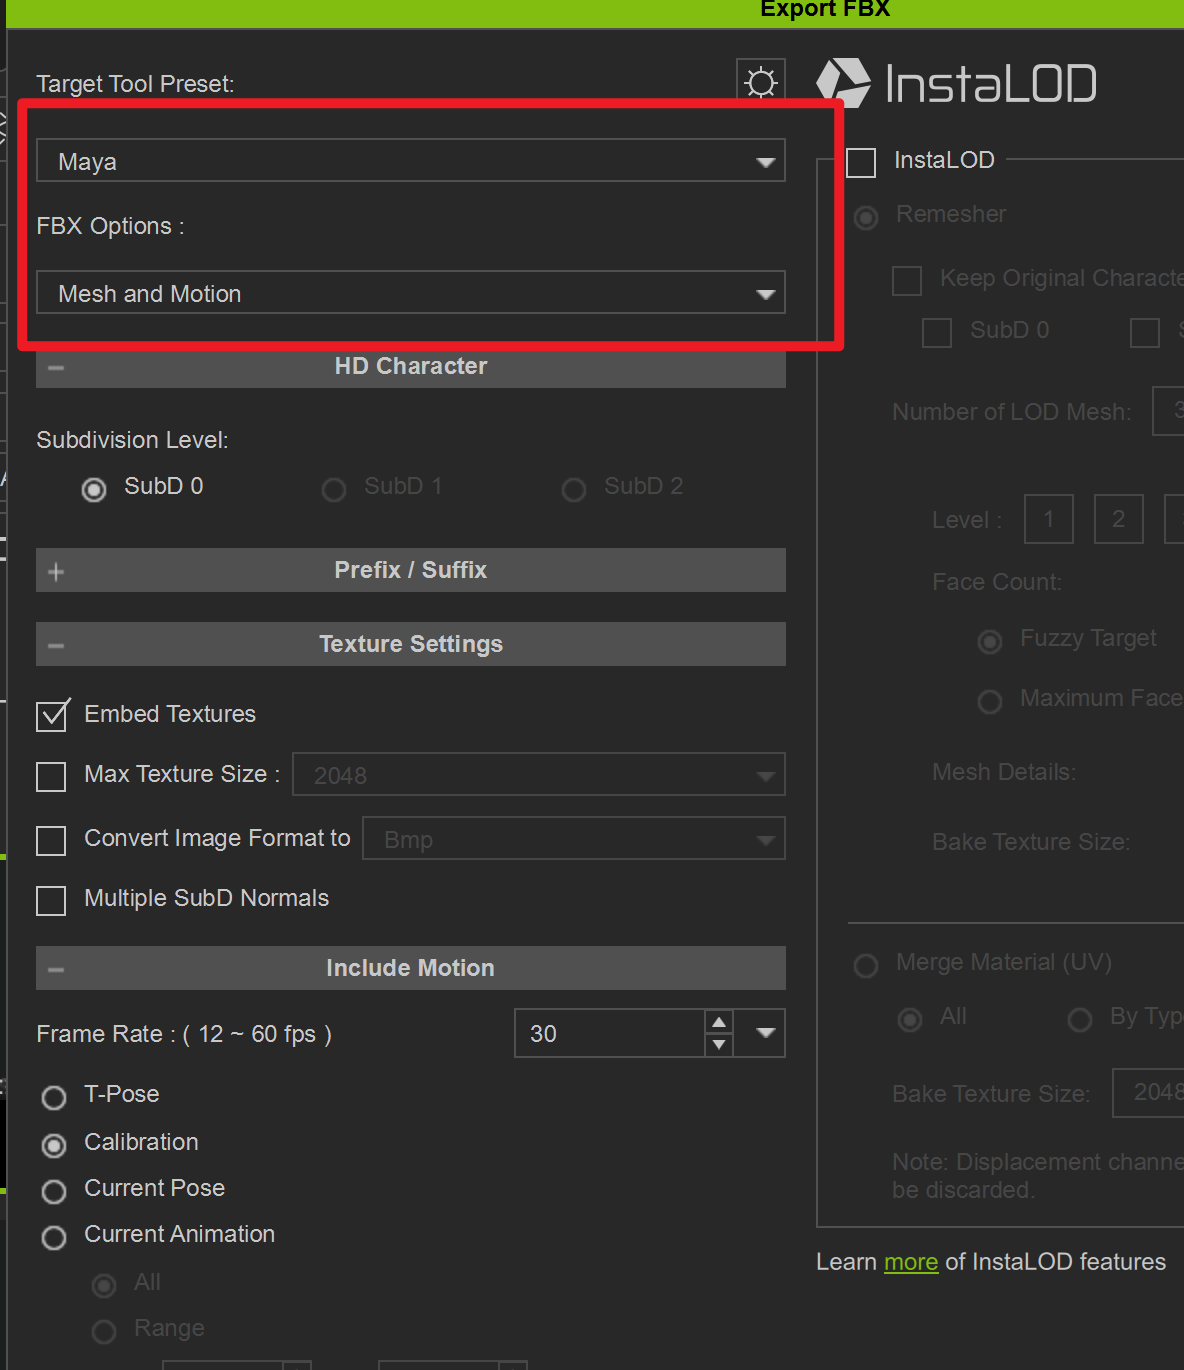Open the Mesh and Motion FBX options dropdown
The width and height of the screenshot is (1184, 1370).
pyautogui.click(x=410, y=293)
